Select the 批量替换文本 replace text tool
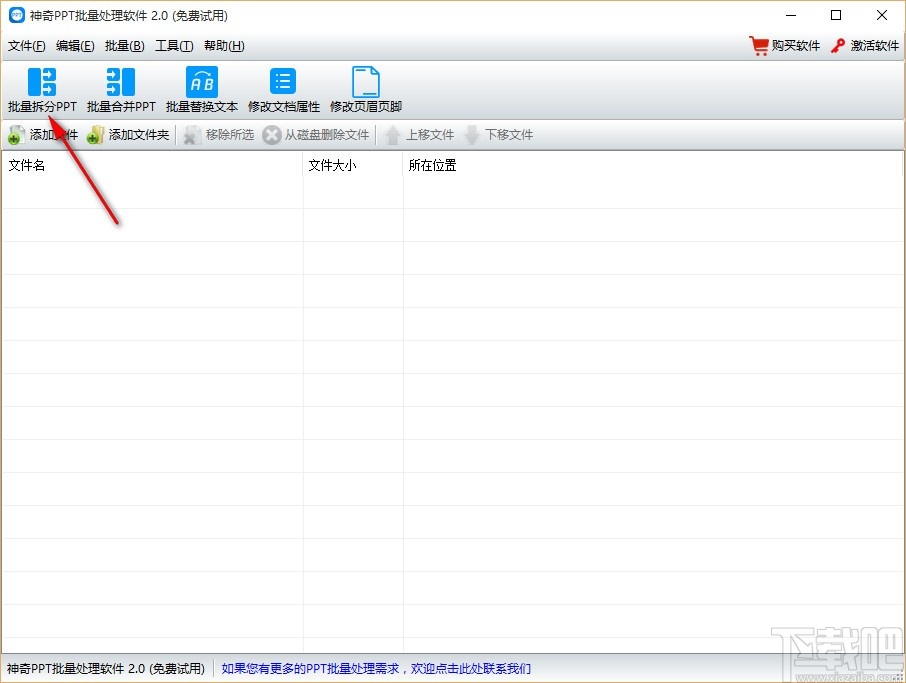906x683 pixels. point(202,90)
